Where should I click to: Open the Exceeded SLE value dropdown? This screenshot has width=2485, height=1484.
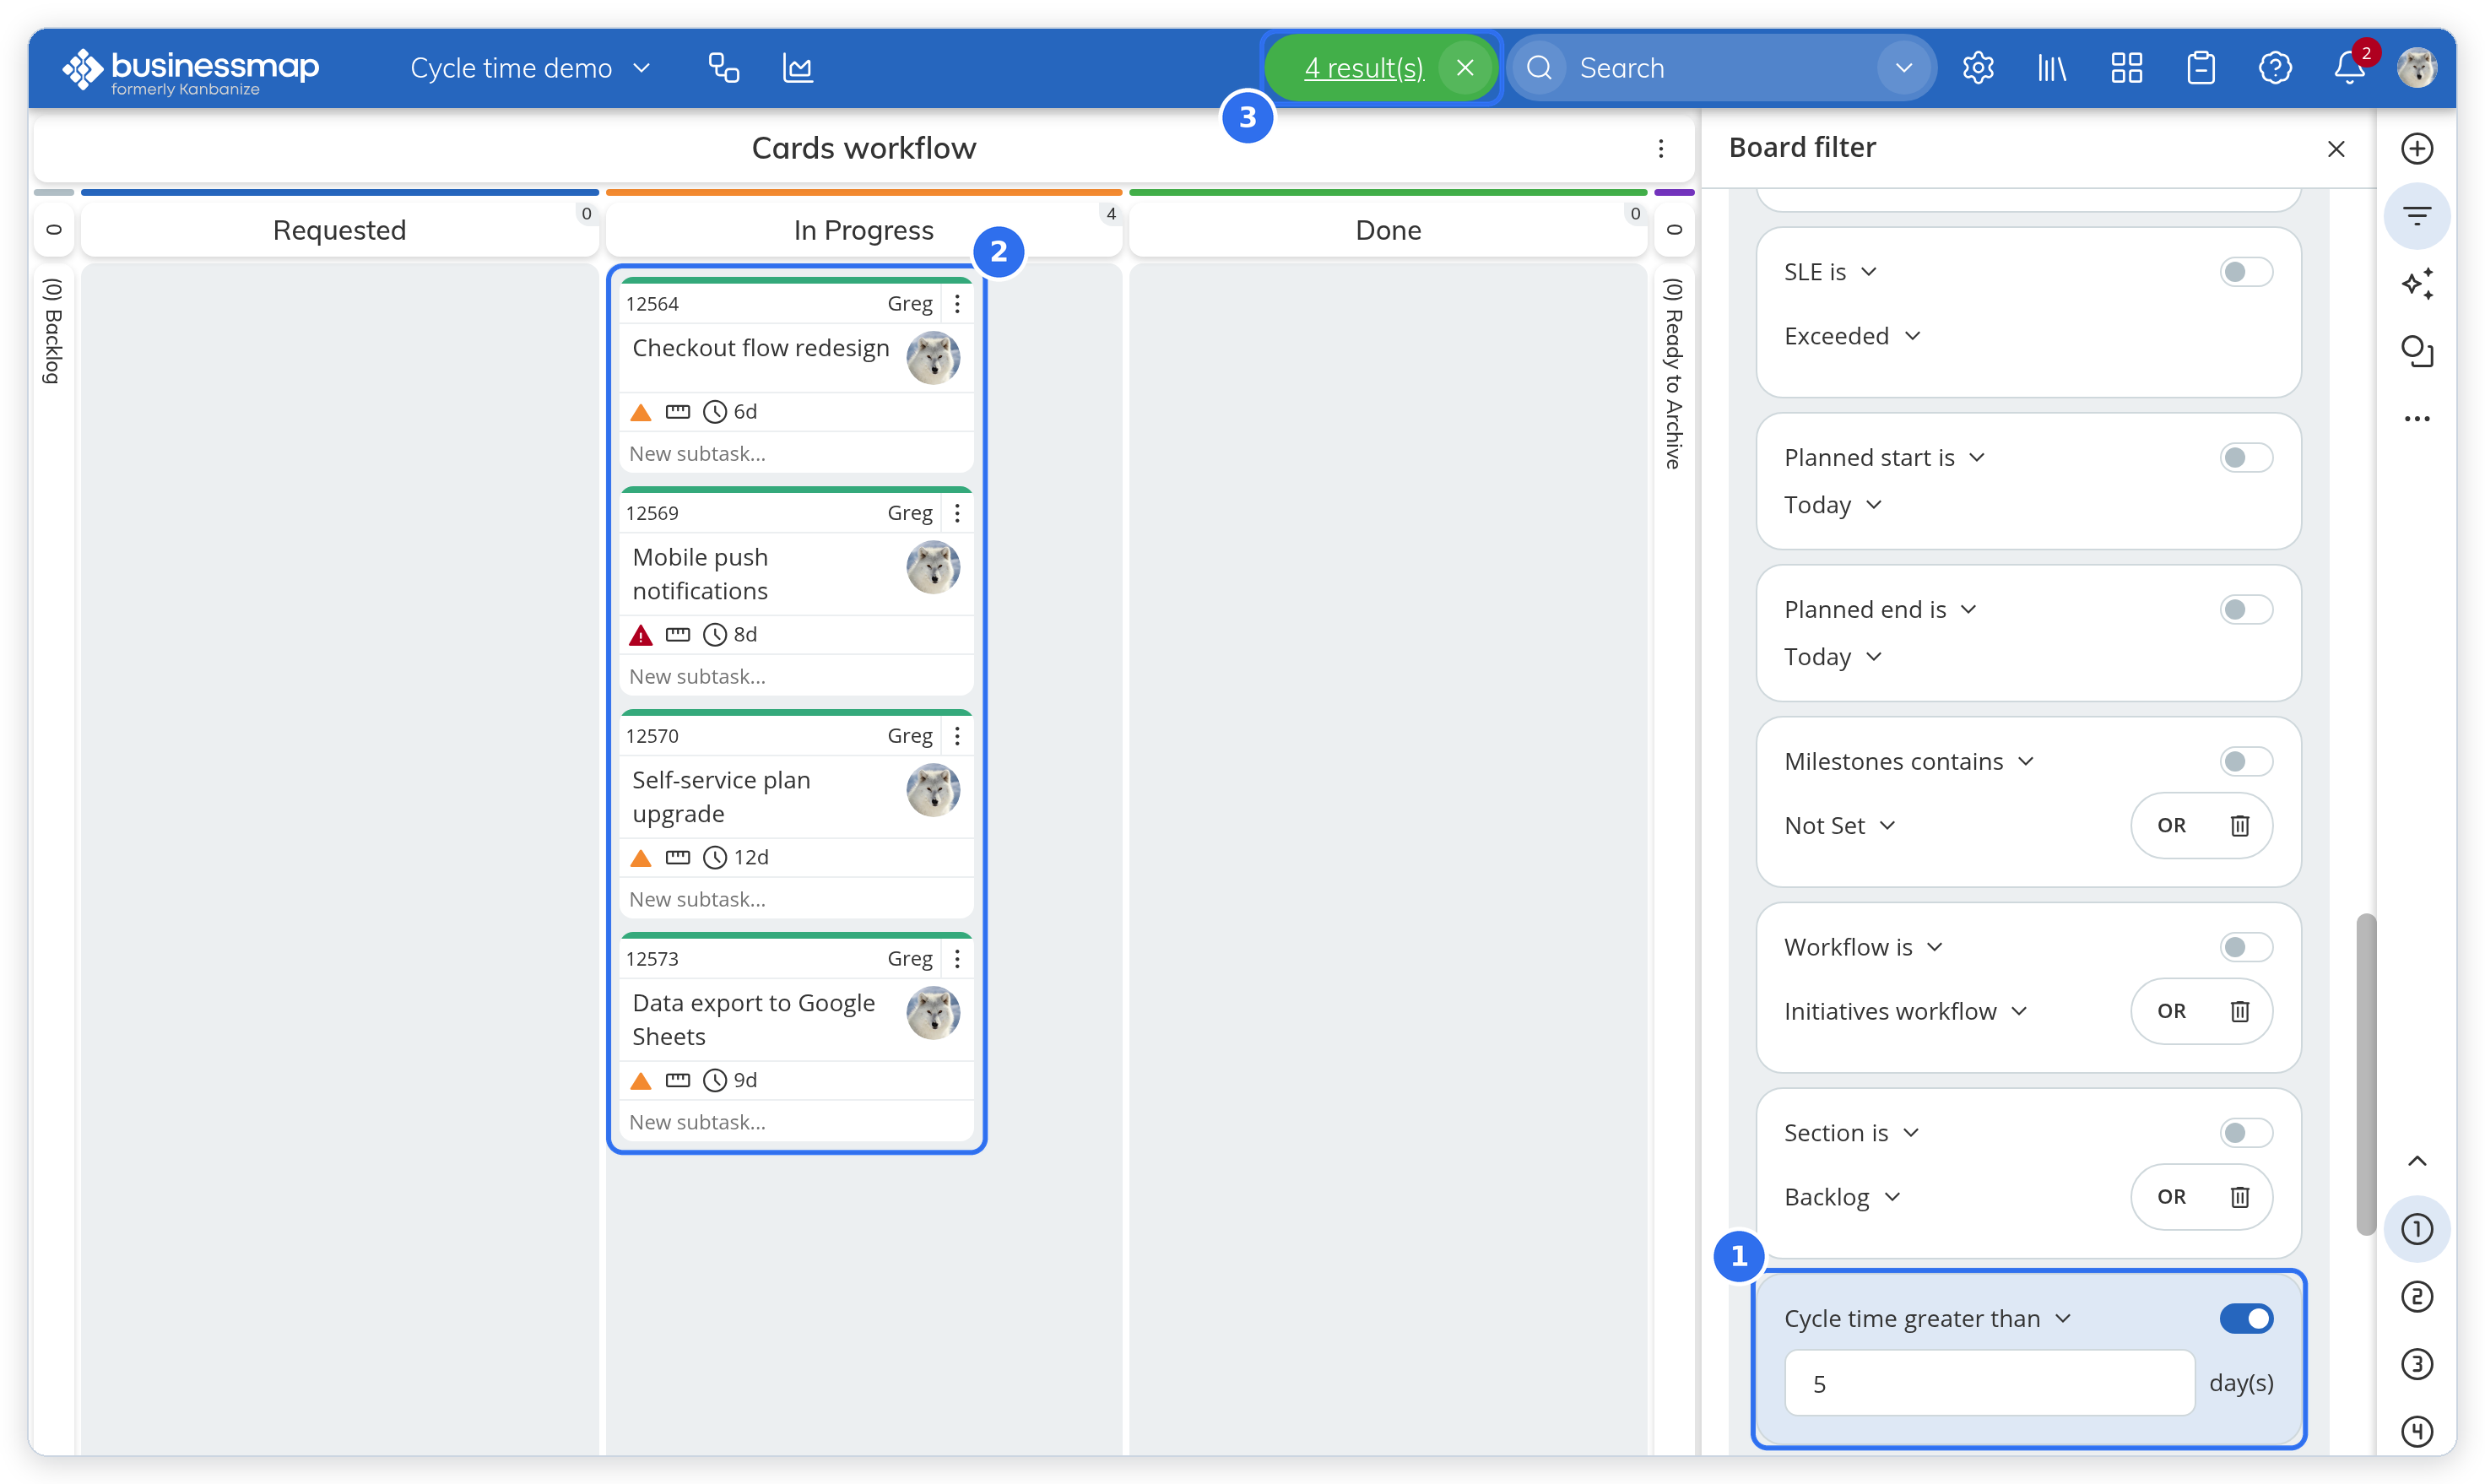pyautogui.click(x=1852, y=336)
